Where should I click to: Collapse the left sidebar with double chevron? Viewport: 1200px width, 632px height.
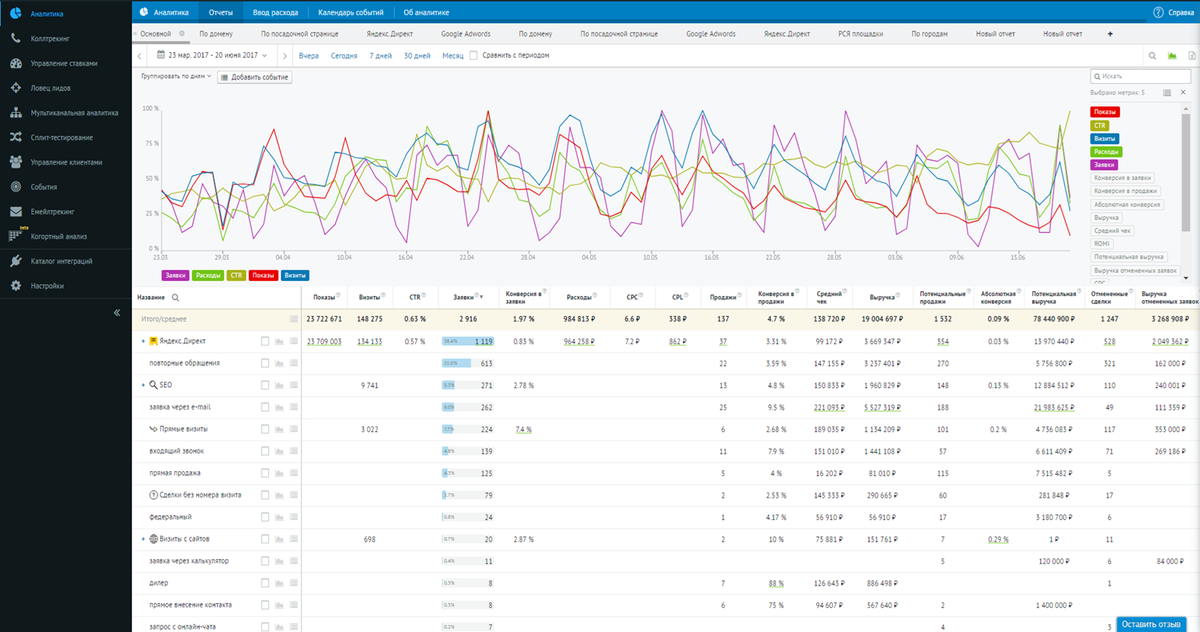tap(117, 311)
